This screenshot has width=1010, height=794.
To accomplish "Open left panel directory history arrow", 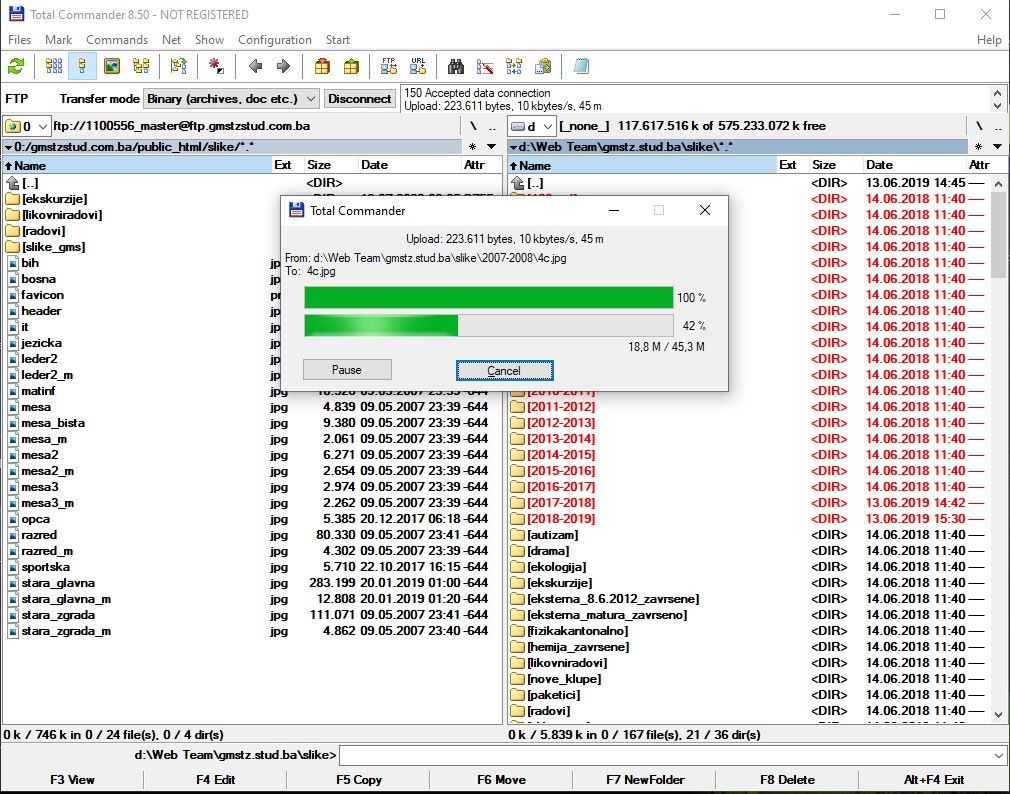I will pyautogui.click(x=491, y=147).
